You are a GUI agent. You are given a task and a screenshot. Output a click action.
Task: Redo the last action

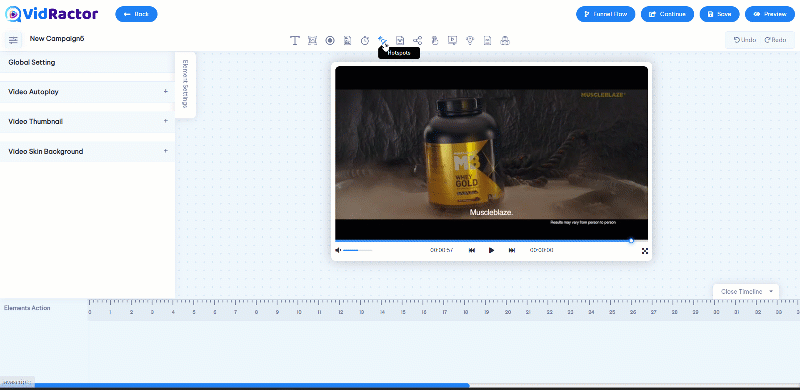pos(775,40)
